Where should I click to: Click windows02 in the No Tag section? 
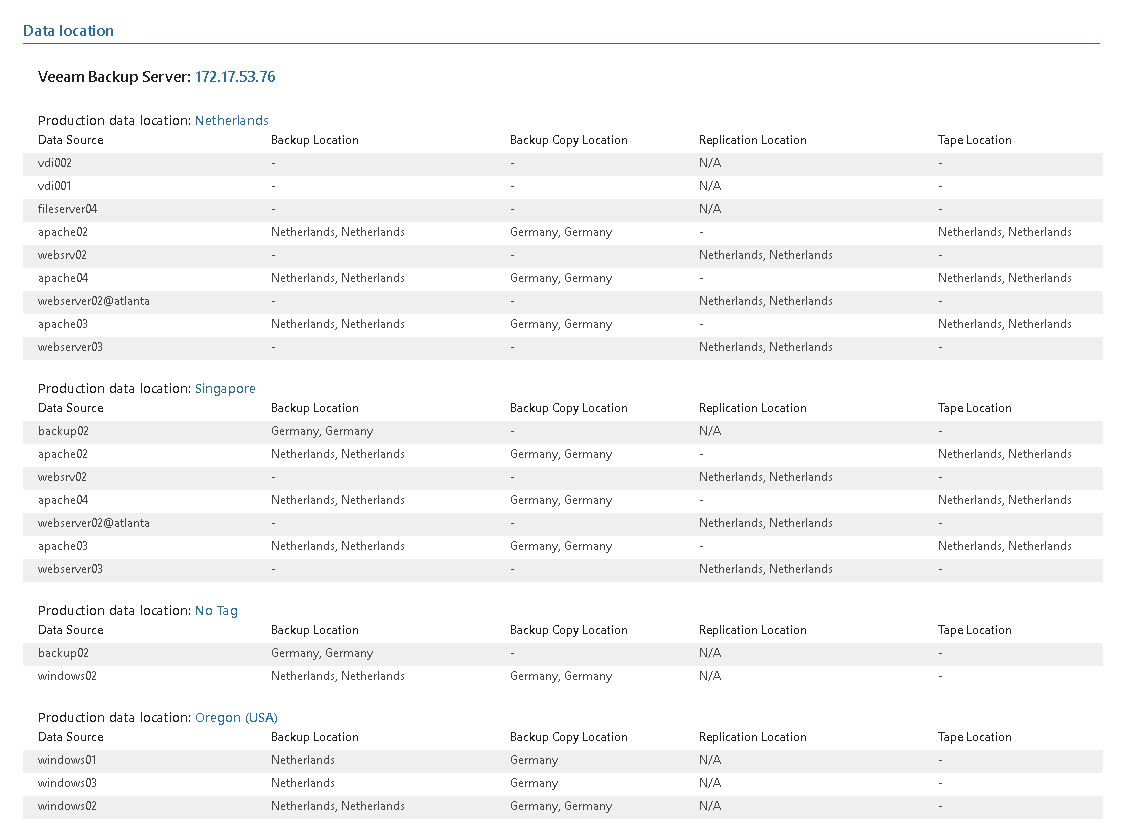67,676
